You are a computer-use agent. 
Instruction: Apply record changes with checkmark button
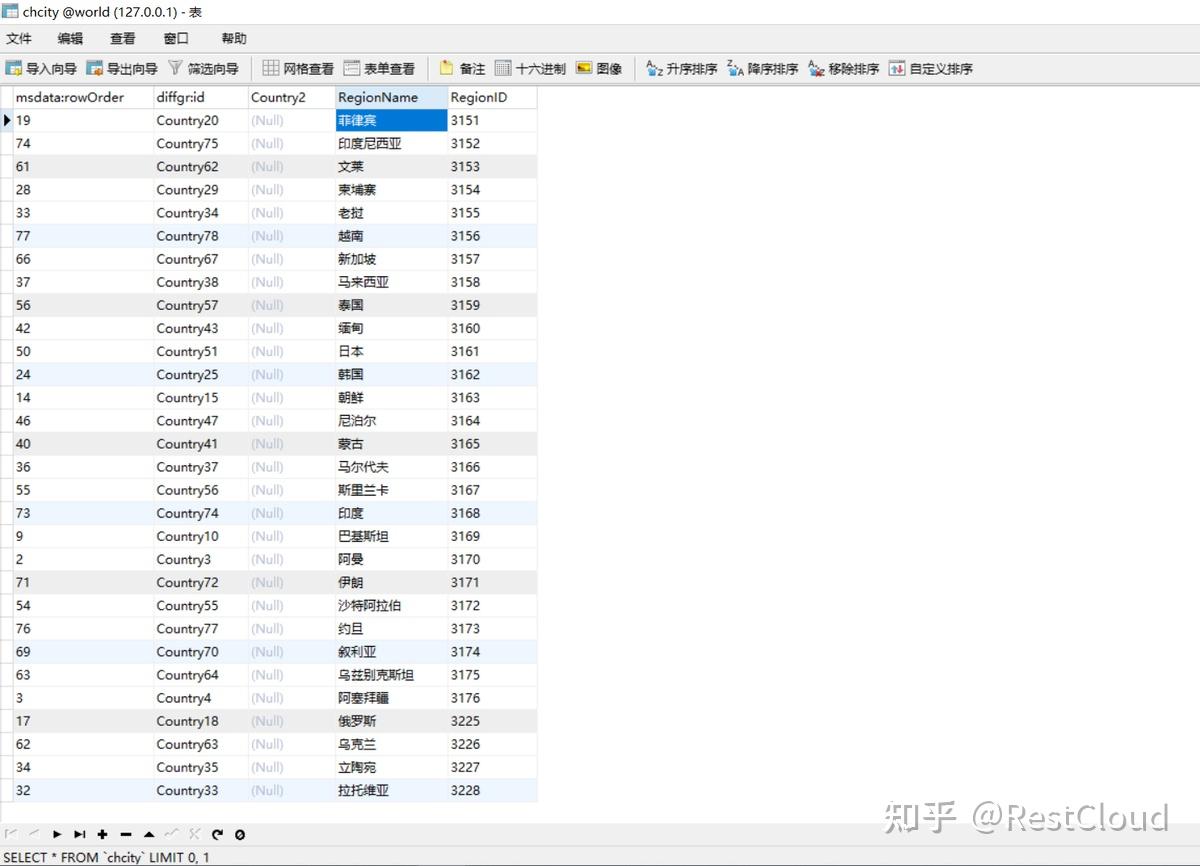[174, 834]
